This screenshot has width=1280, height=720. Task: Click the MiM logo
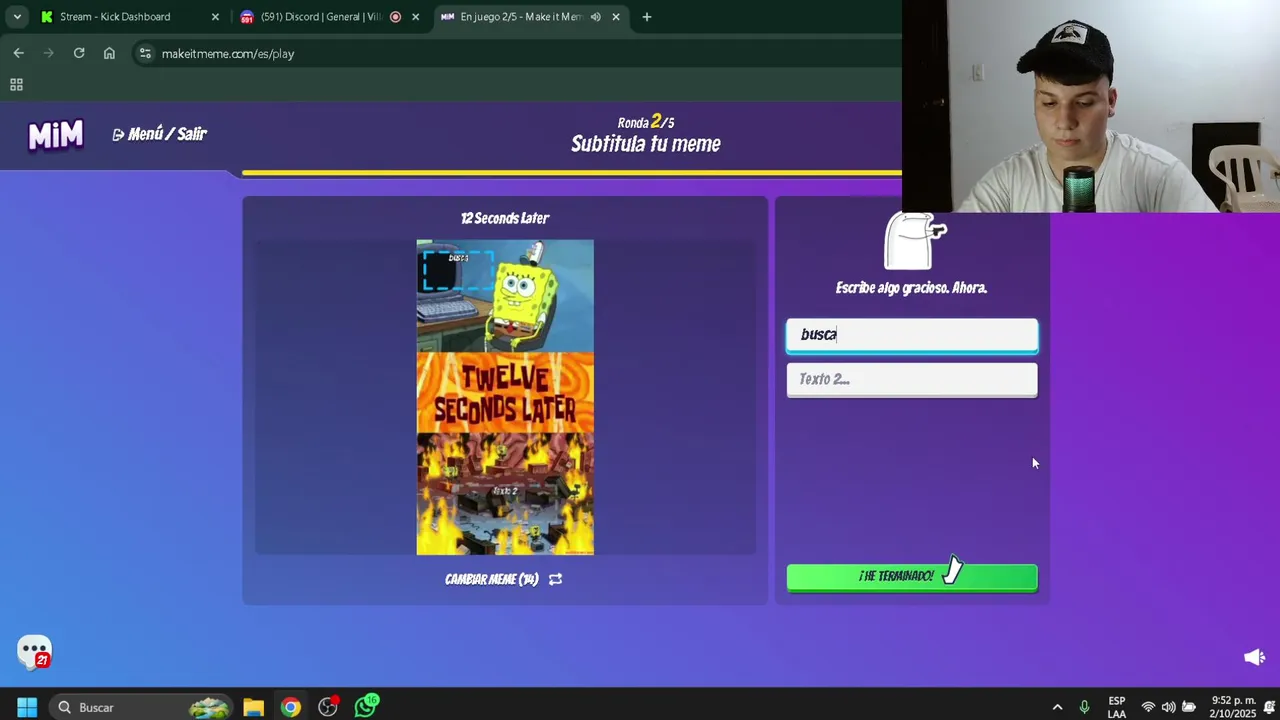(55, 135)
